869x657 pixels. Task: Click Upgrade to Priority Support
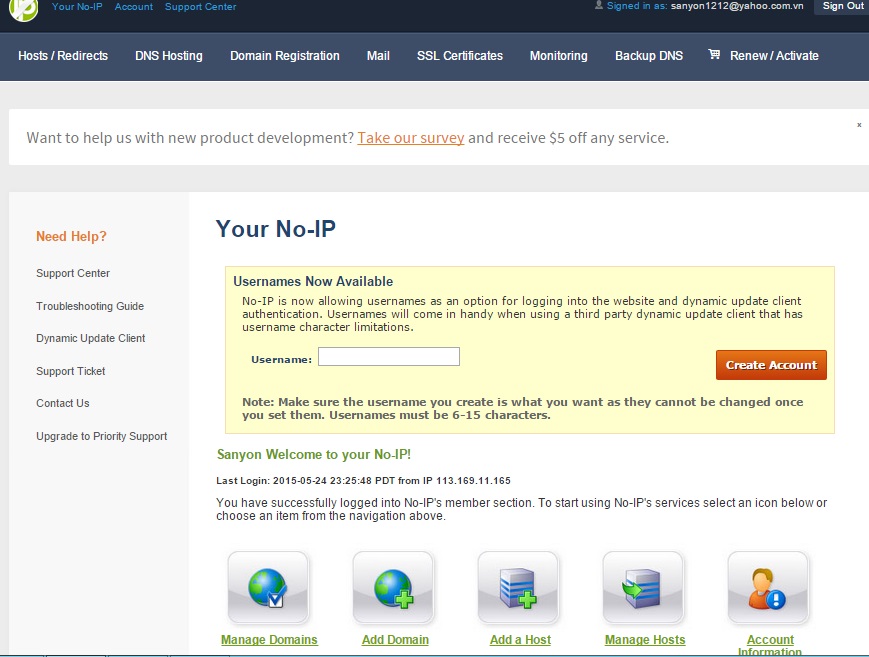click(101, 436)
